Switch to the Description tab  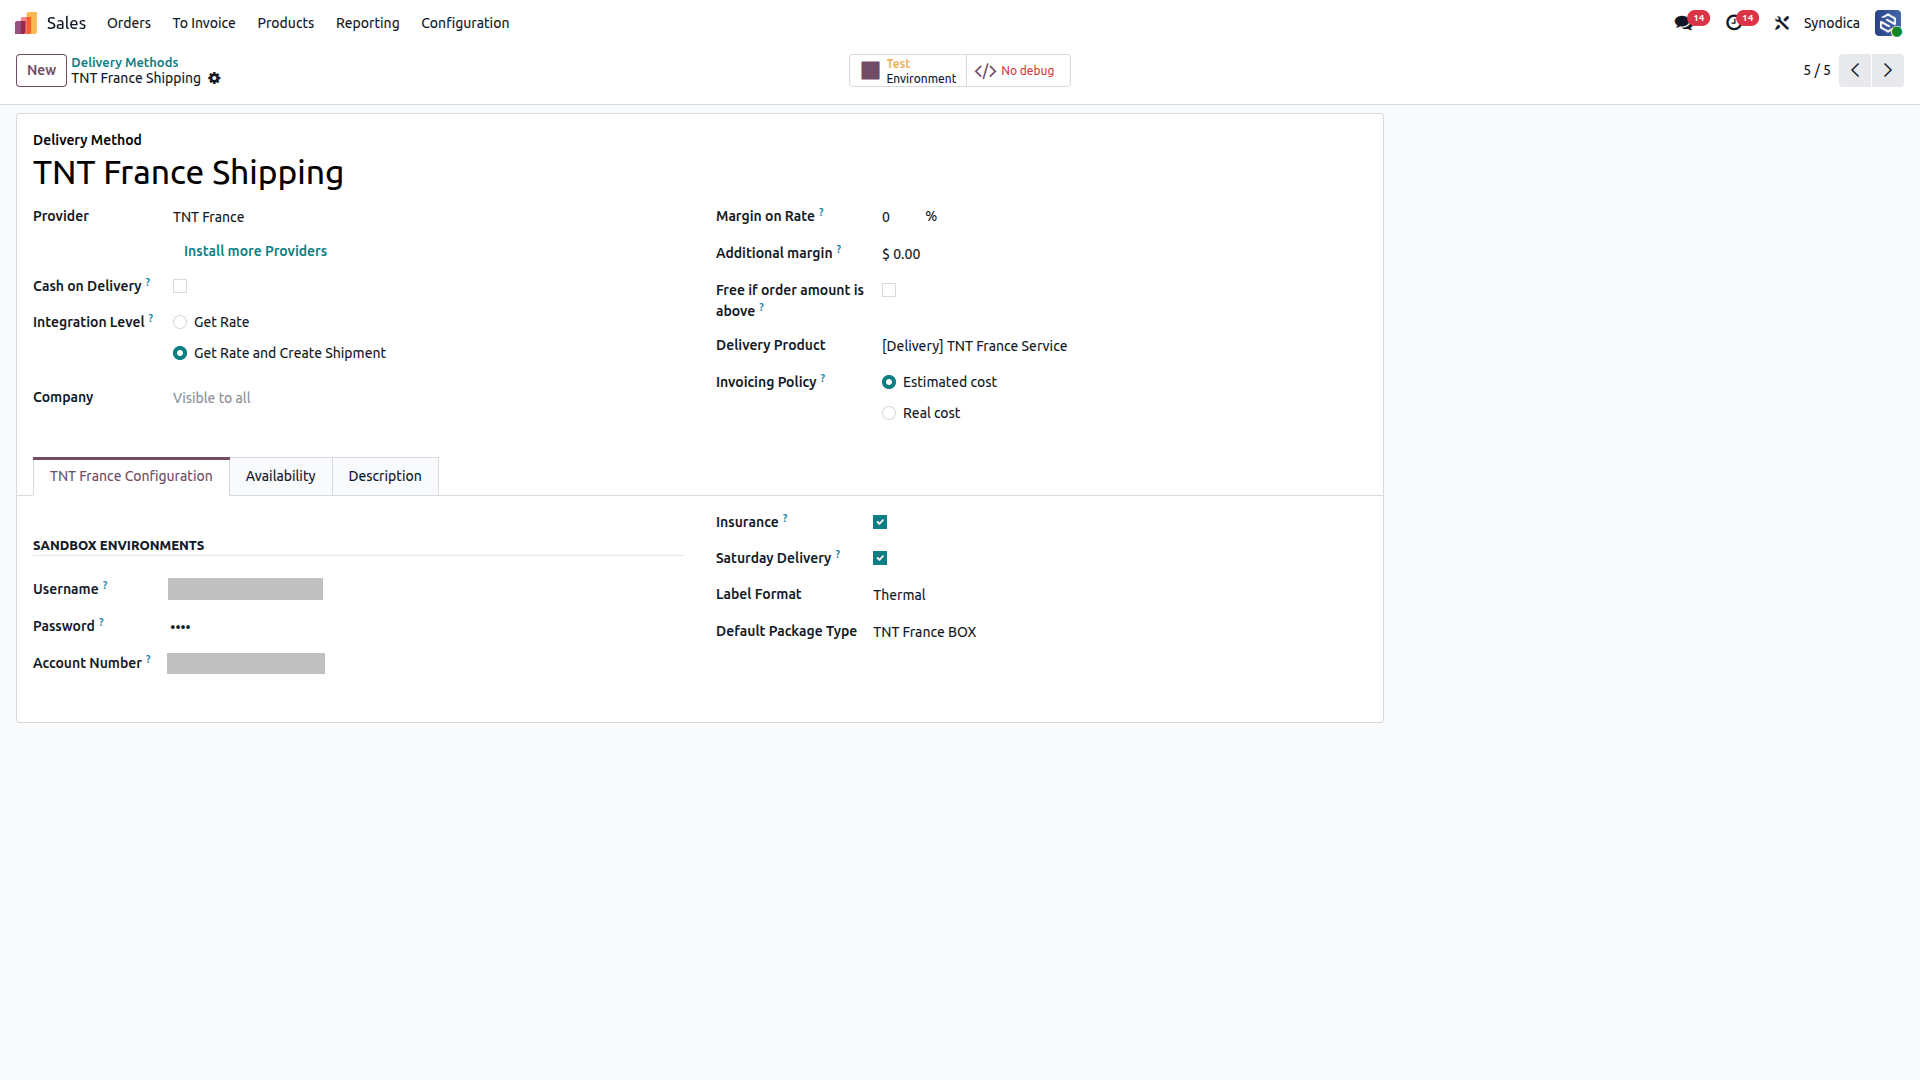(385, 476)
